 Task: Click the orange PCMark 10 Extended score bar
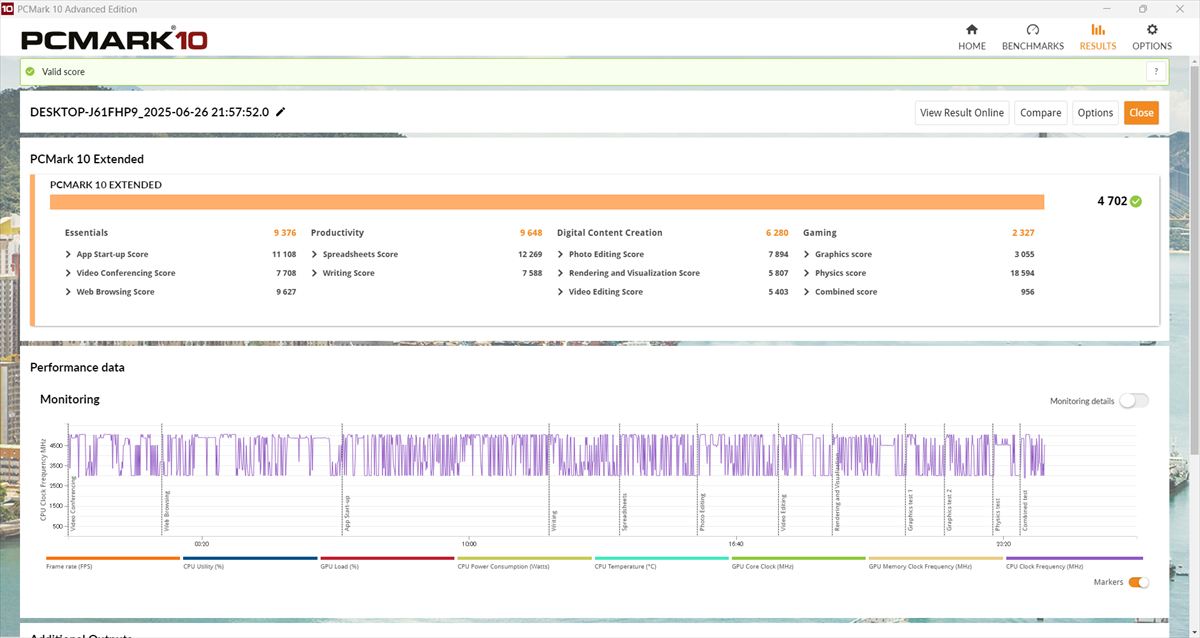(x=547, y=202)
